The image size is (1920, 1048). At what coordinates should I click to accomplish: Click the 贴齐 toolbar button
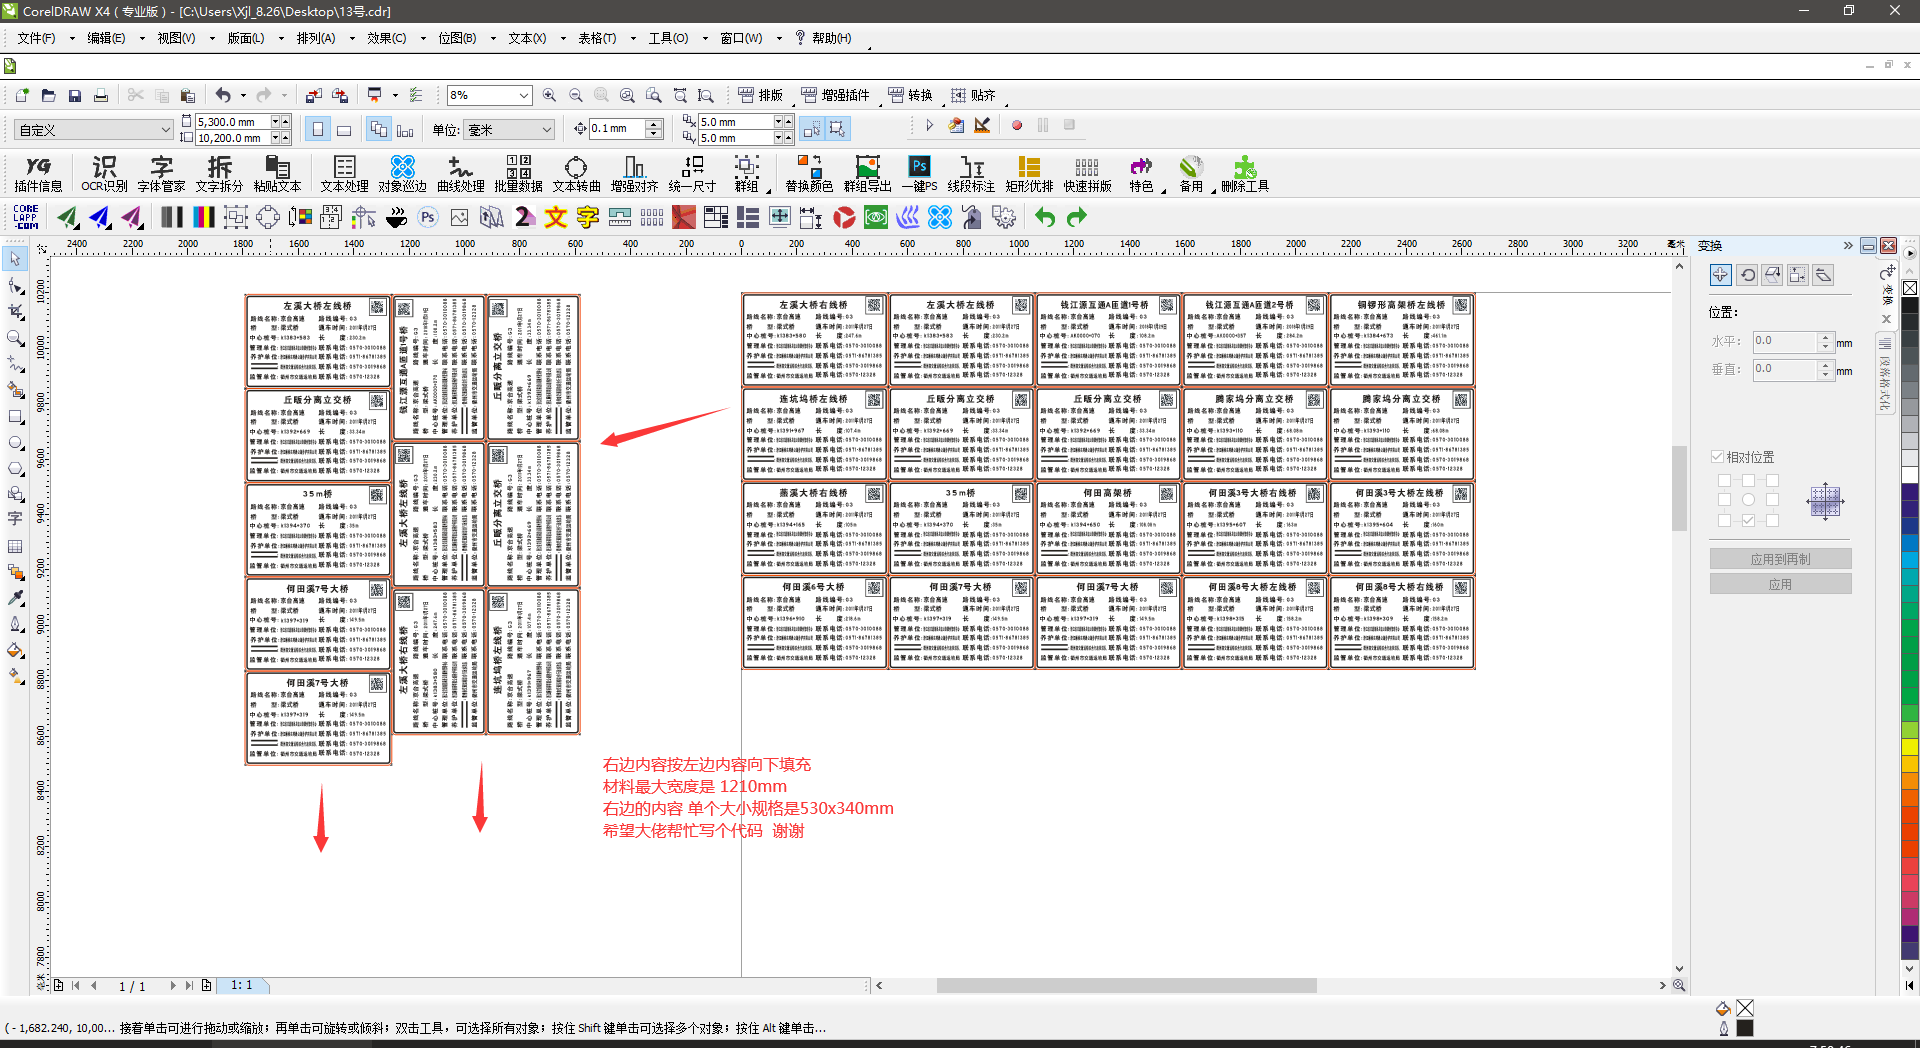click(973, 95)
